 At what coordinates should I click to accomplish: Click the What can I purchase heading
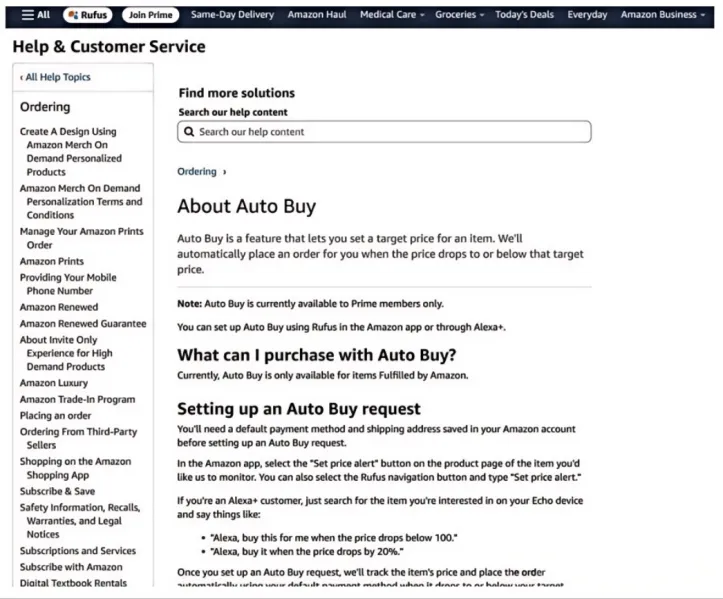tap(317, 355)
